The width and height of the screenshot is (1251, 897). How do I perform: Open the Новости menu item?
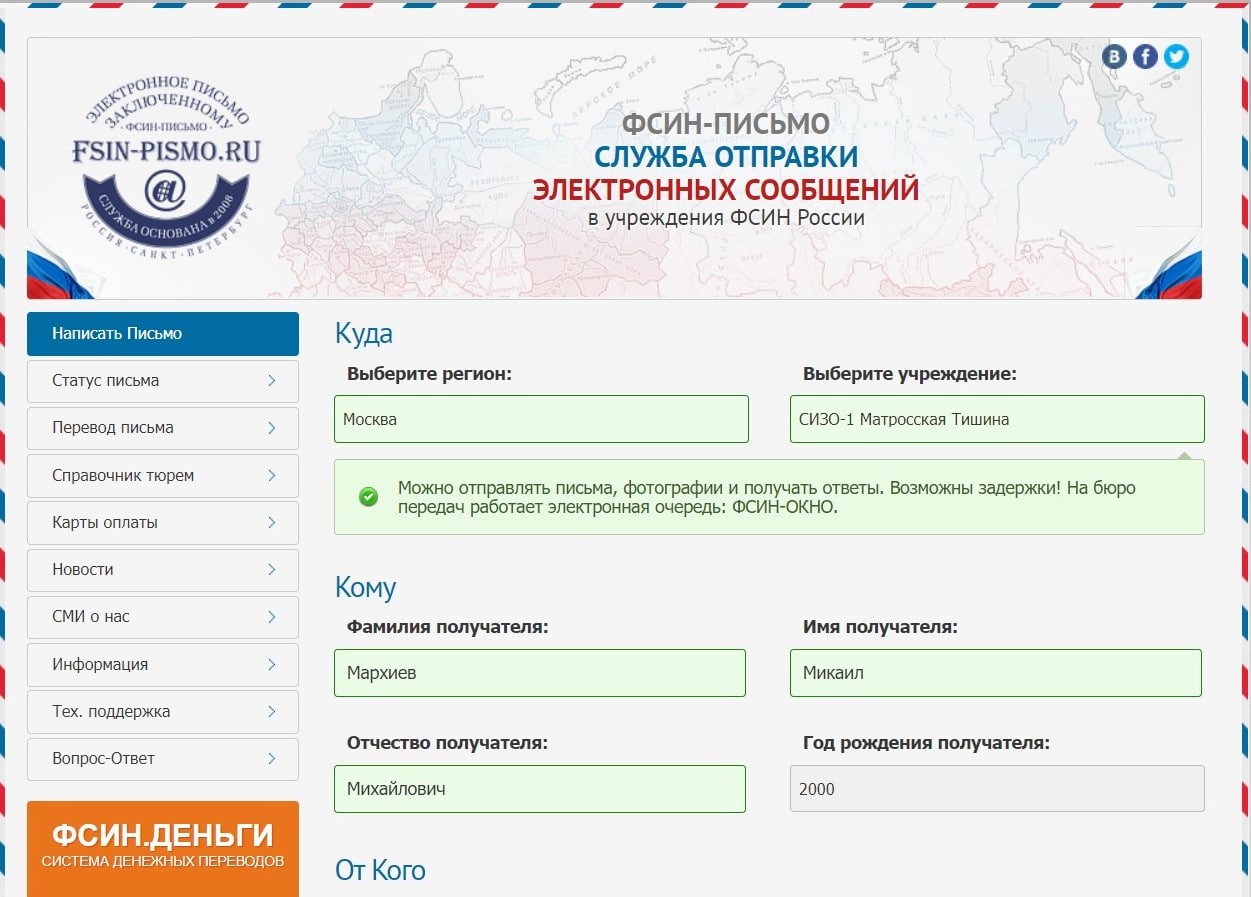click(x=163, y=570)
